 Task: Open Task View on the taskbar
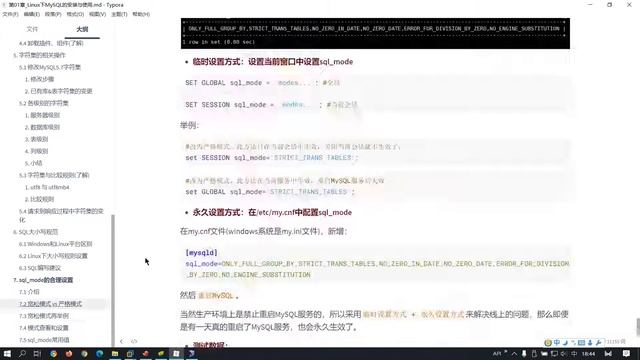tap(38, 353)
